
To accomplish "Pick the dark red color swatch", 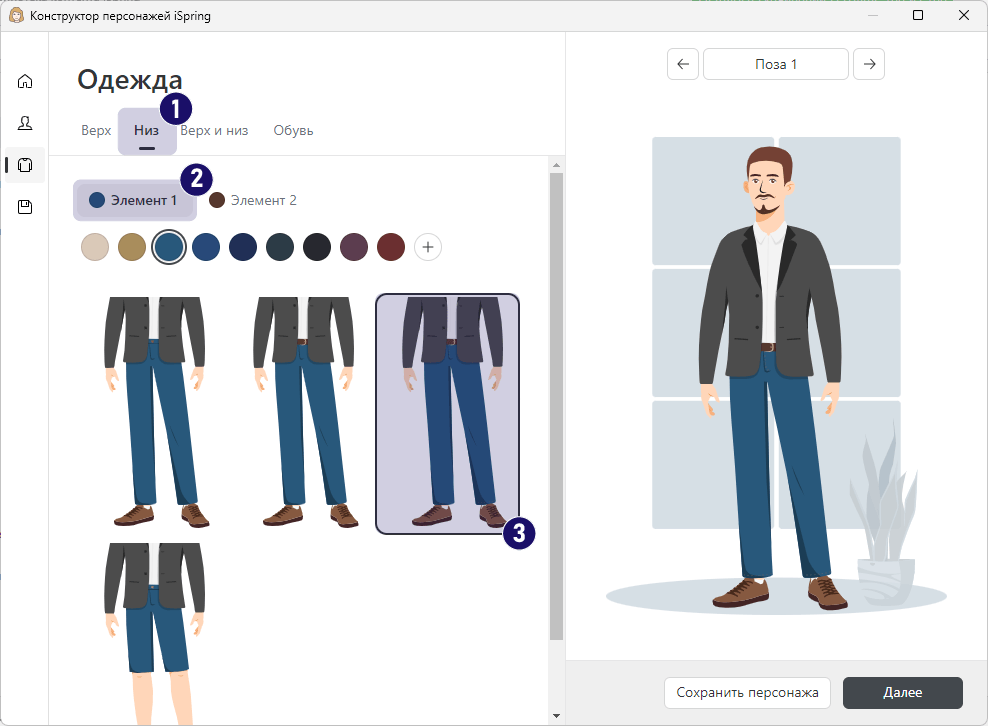I will [390, 247].
